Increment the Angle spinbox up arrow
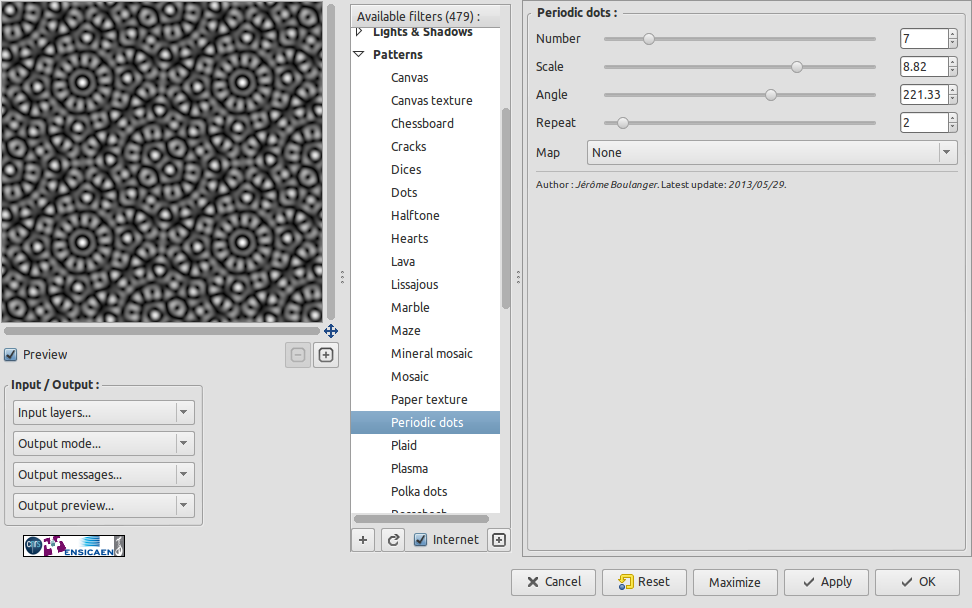The height and width of the screenshot is (608, 972). (953, 90)
